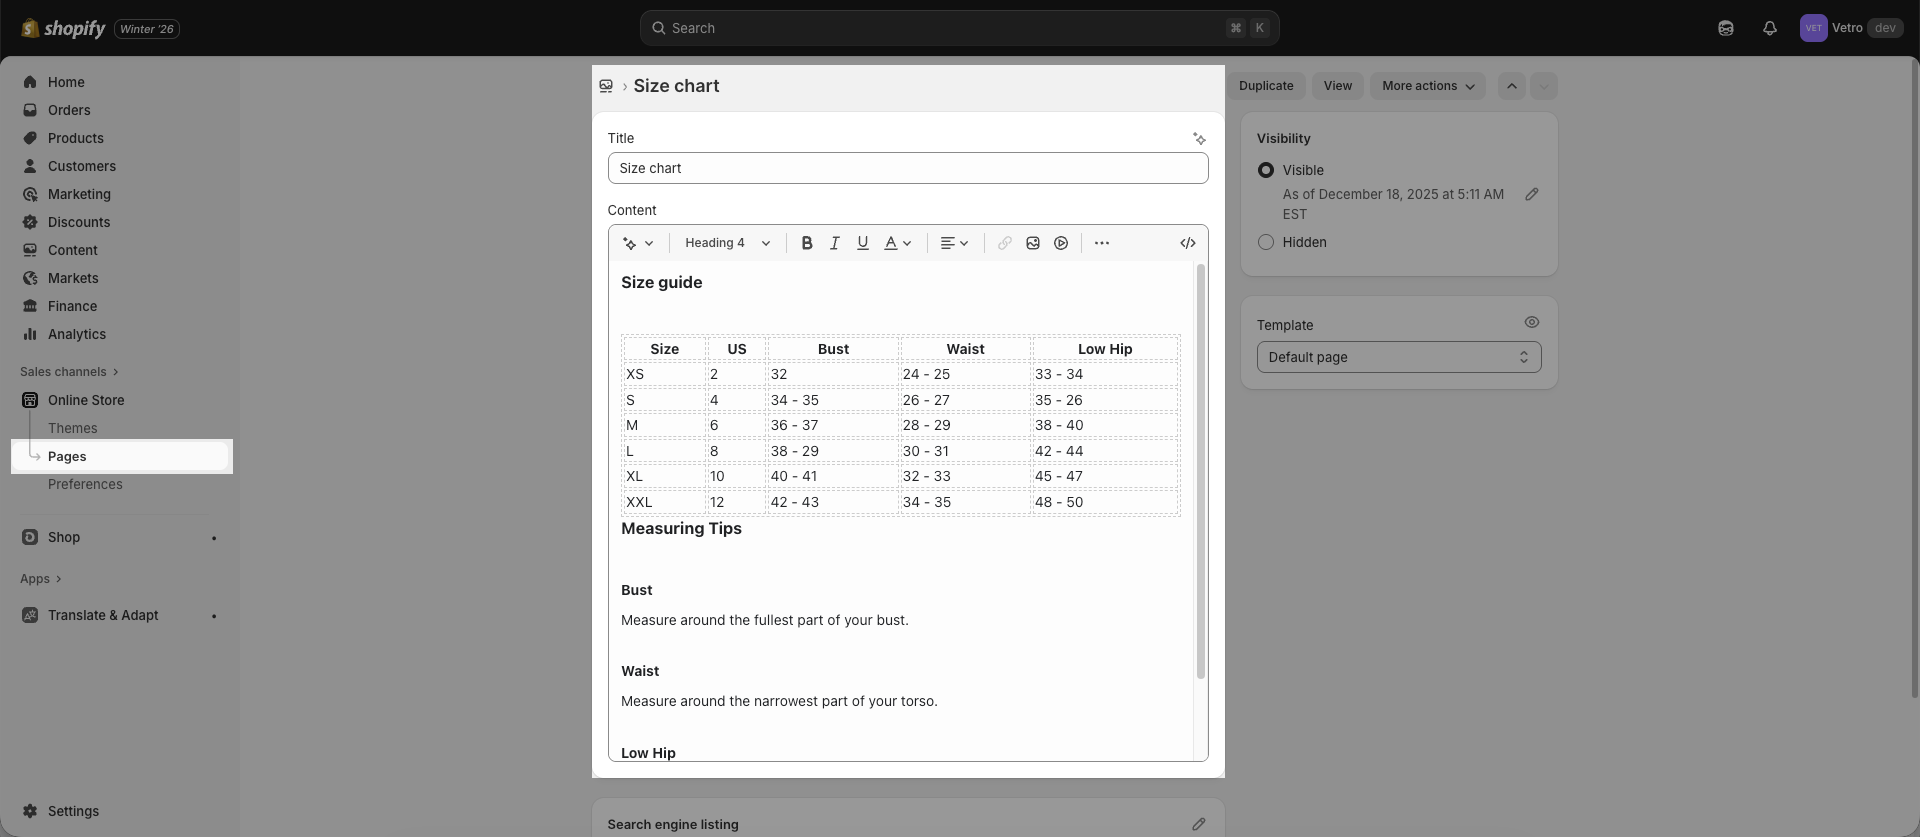This screenshot has width=1920, height=837.
Task: Click the pencil icon to edit visibility date
Action: [x=1532, y=194]
